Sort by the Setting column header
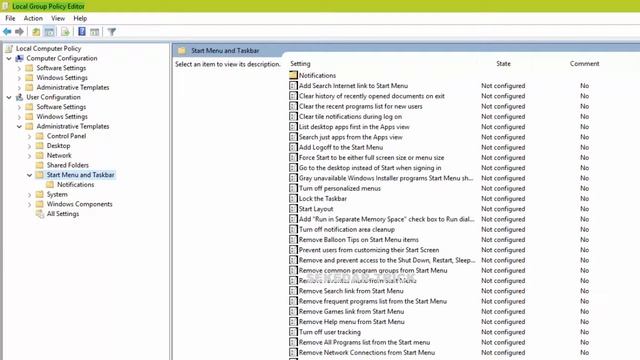640x360 pixels. 300,64
